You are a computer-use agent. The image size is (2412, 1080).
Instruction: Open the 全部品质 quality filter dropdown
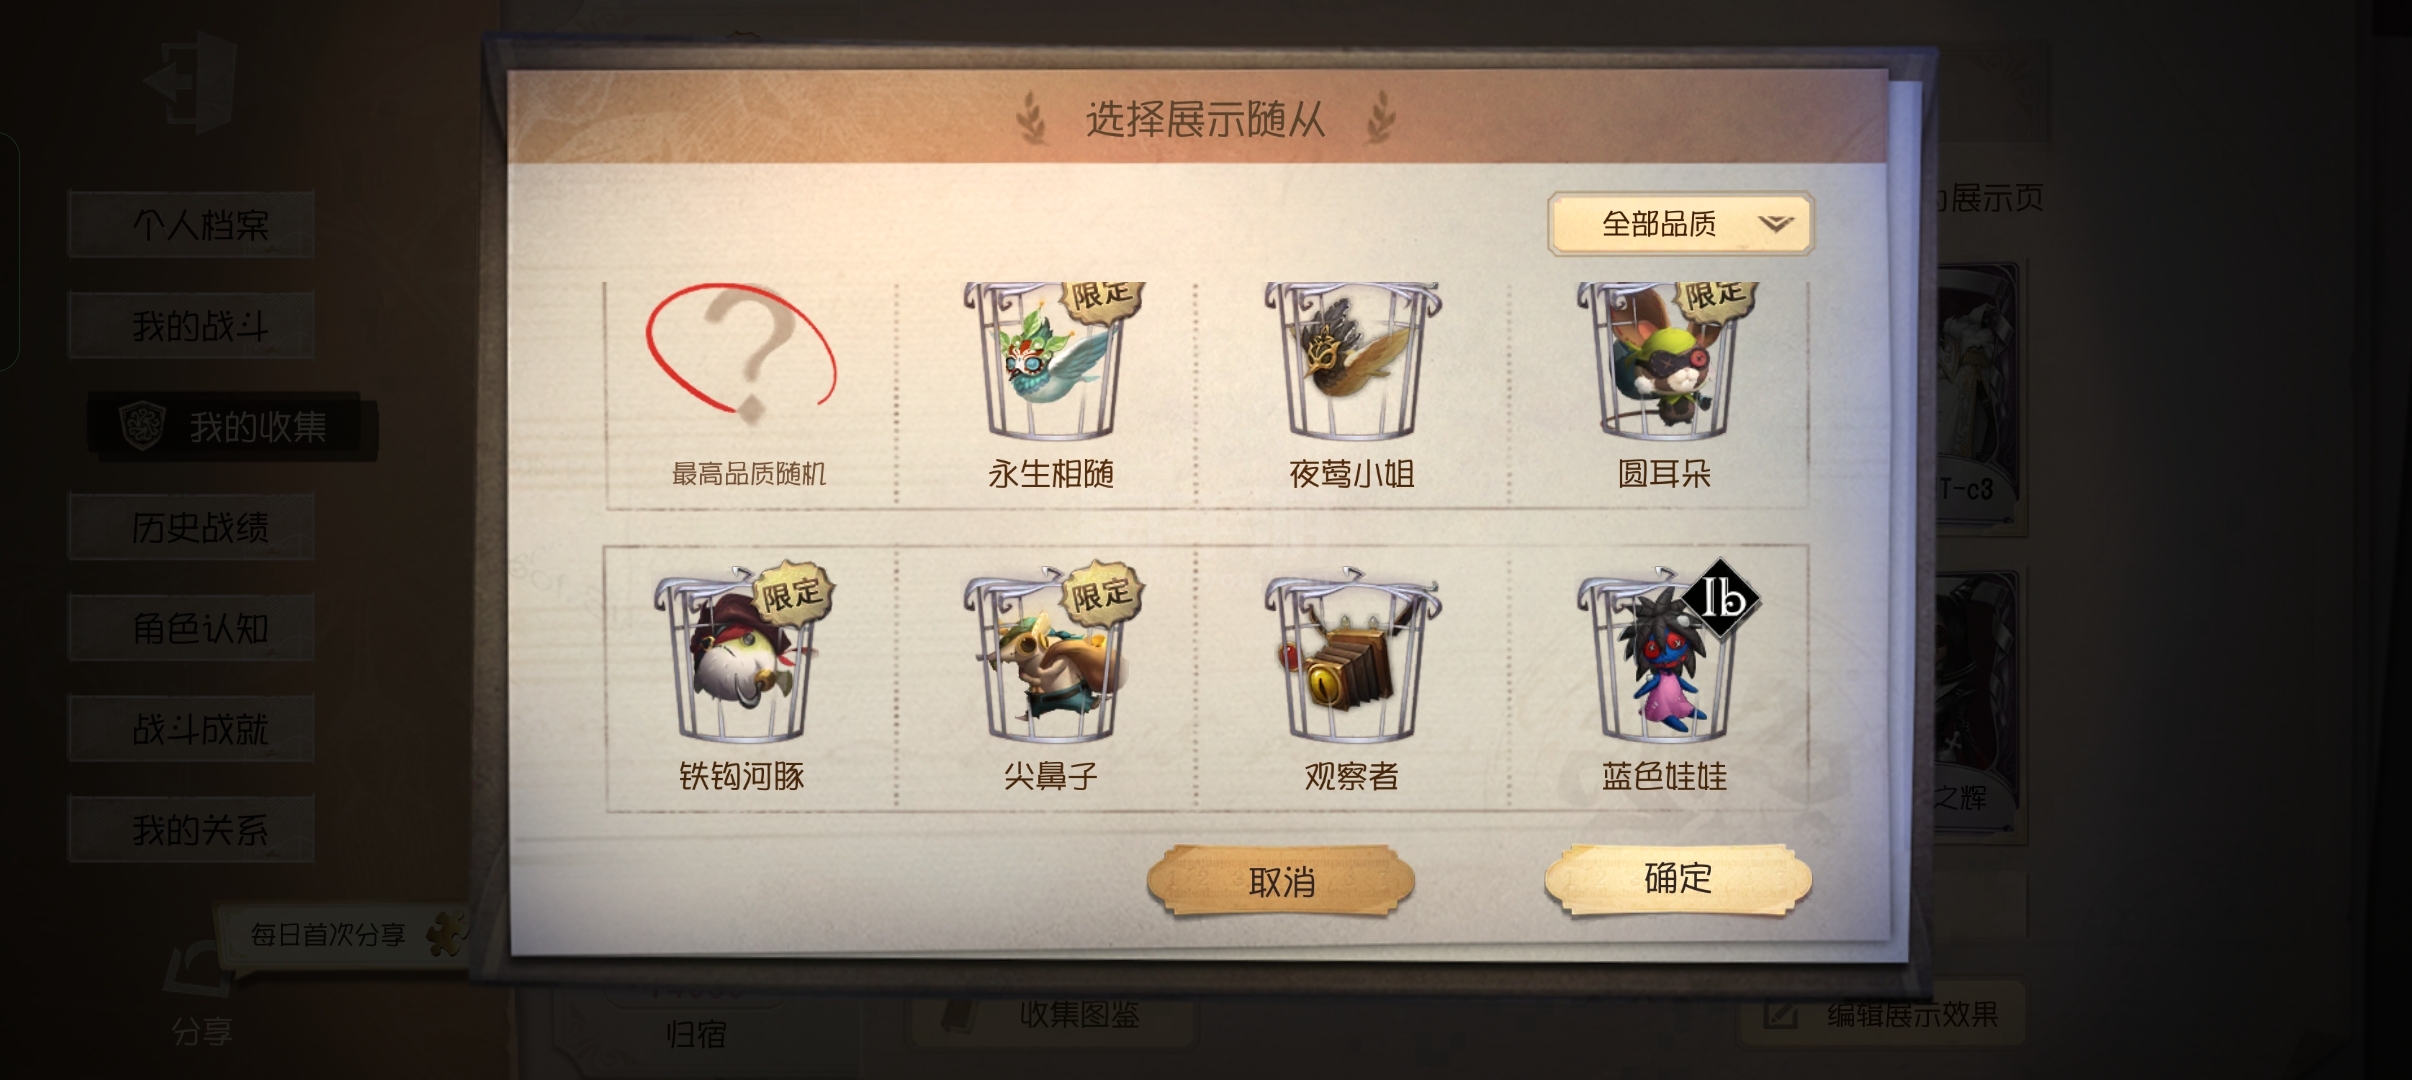tap(1680, 223)
